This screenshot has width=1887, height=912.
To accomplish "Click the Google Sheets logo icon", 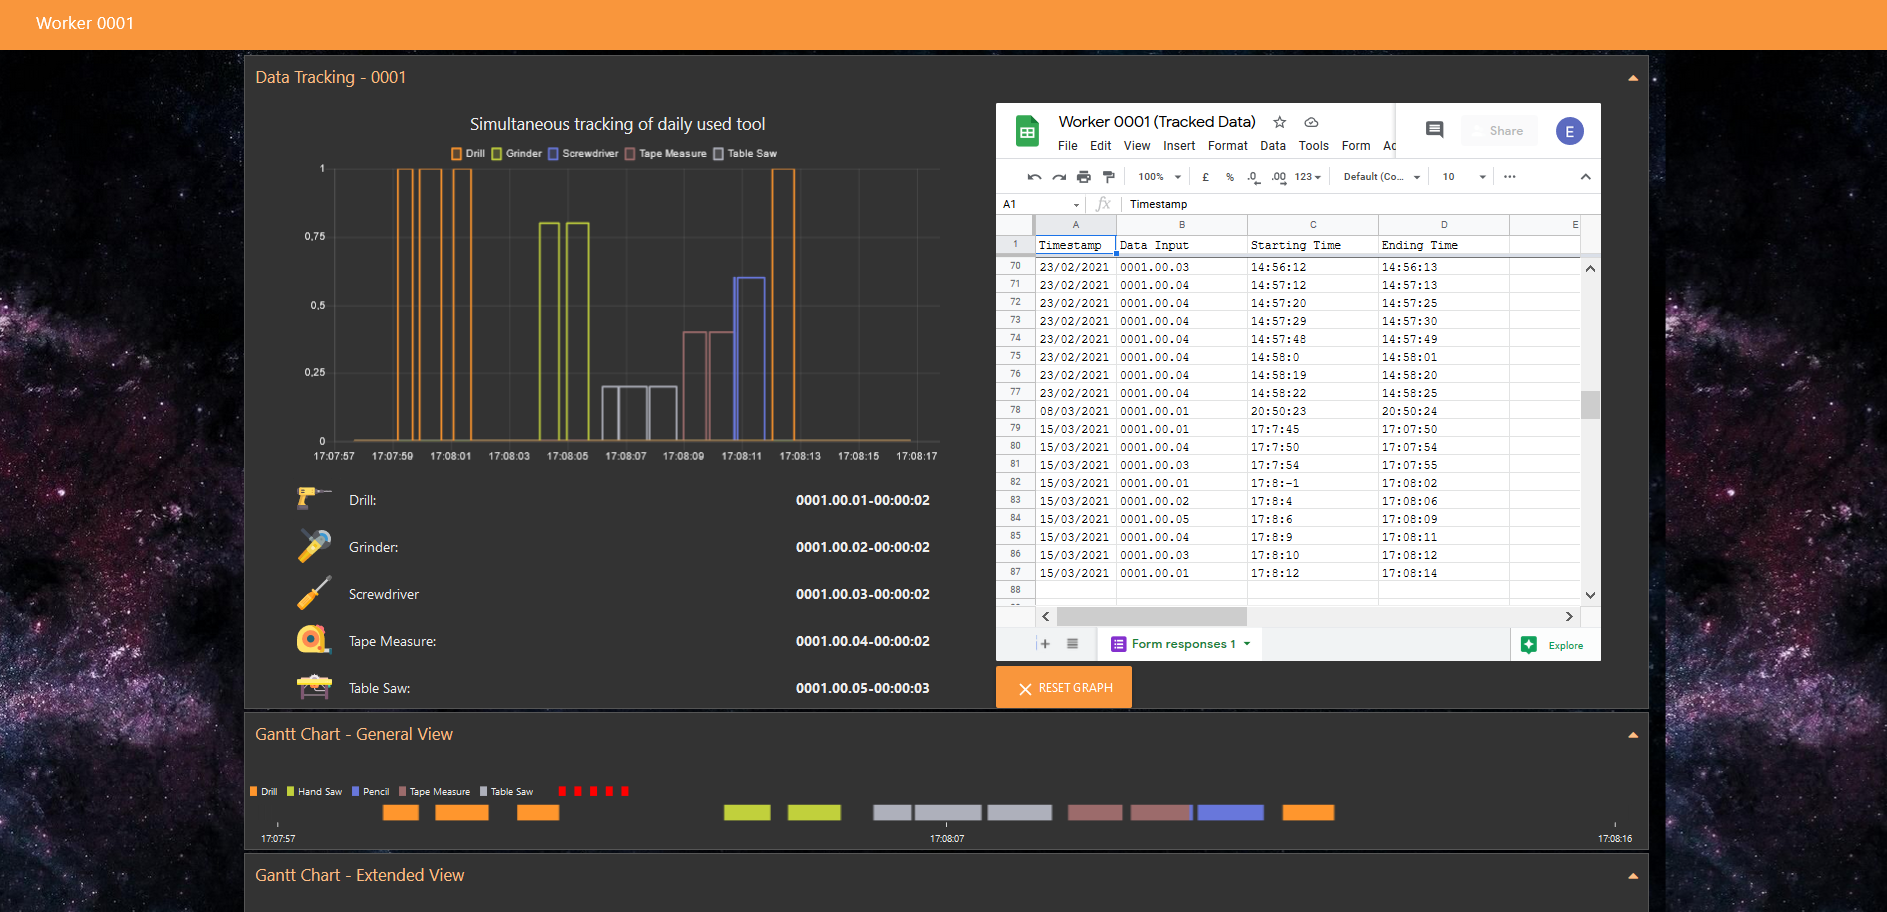I will tap(1027, 131).
